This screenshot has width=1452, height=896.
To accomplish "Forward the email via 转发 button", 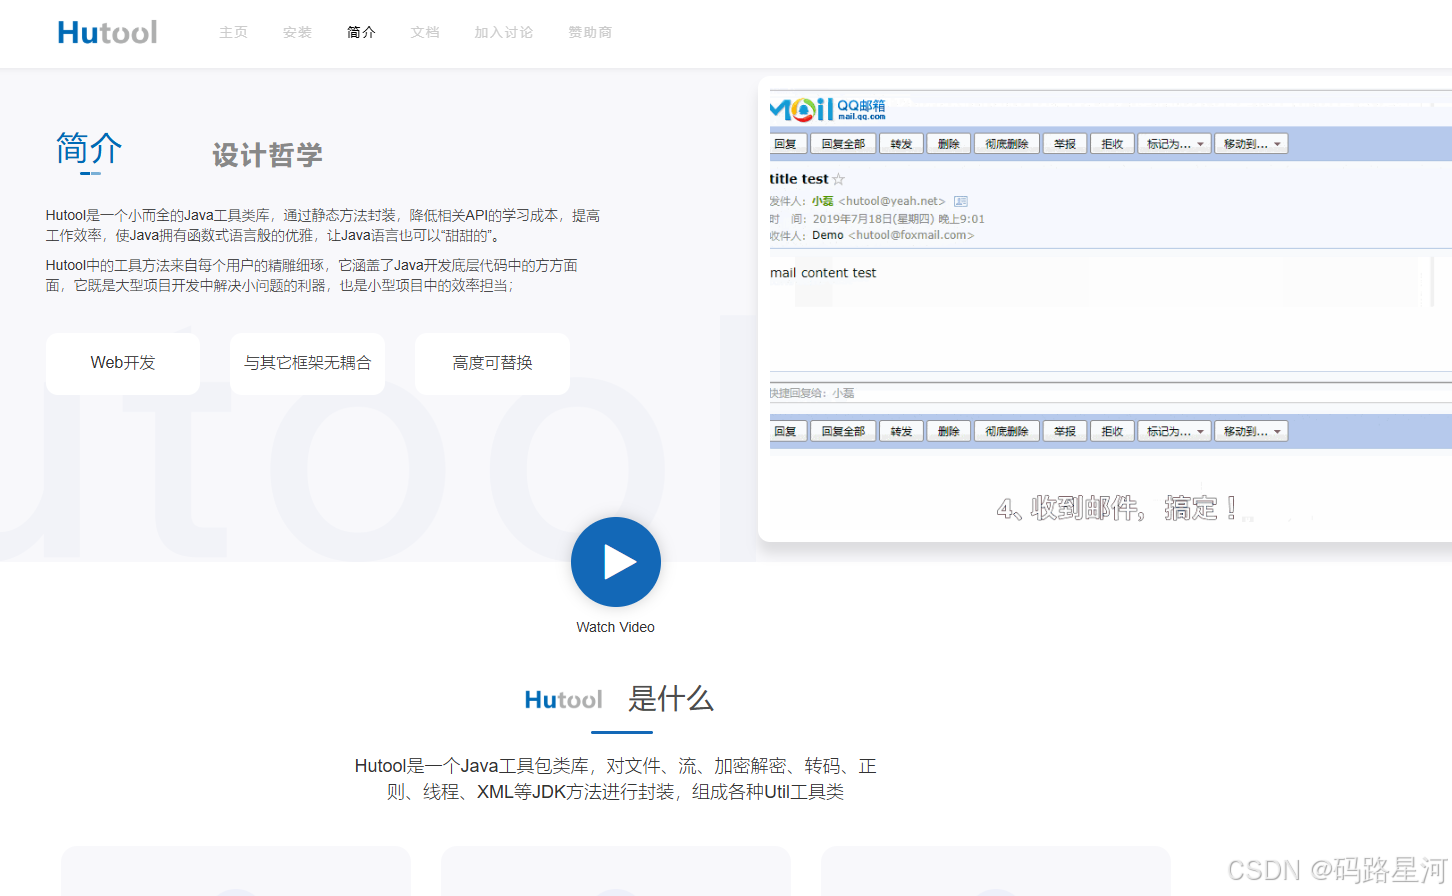I will pos(901,143).
